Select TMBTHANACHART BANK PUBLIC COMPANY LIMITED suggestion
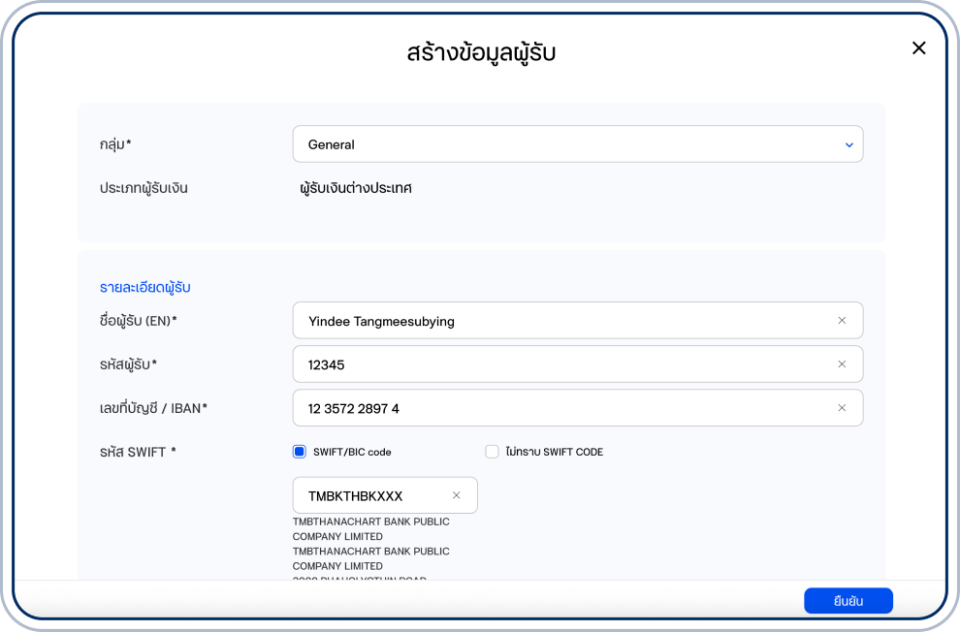The width and height of the screenshot is (960, 632). point(371,528)
